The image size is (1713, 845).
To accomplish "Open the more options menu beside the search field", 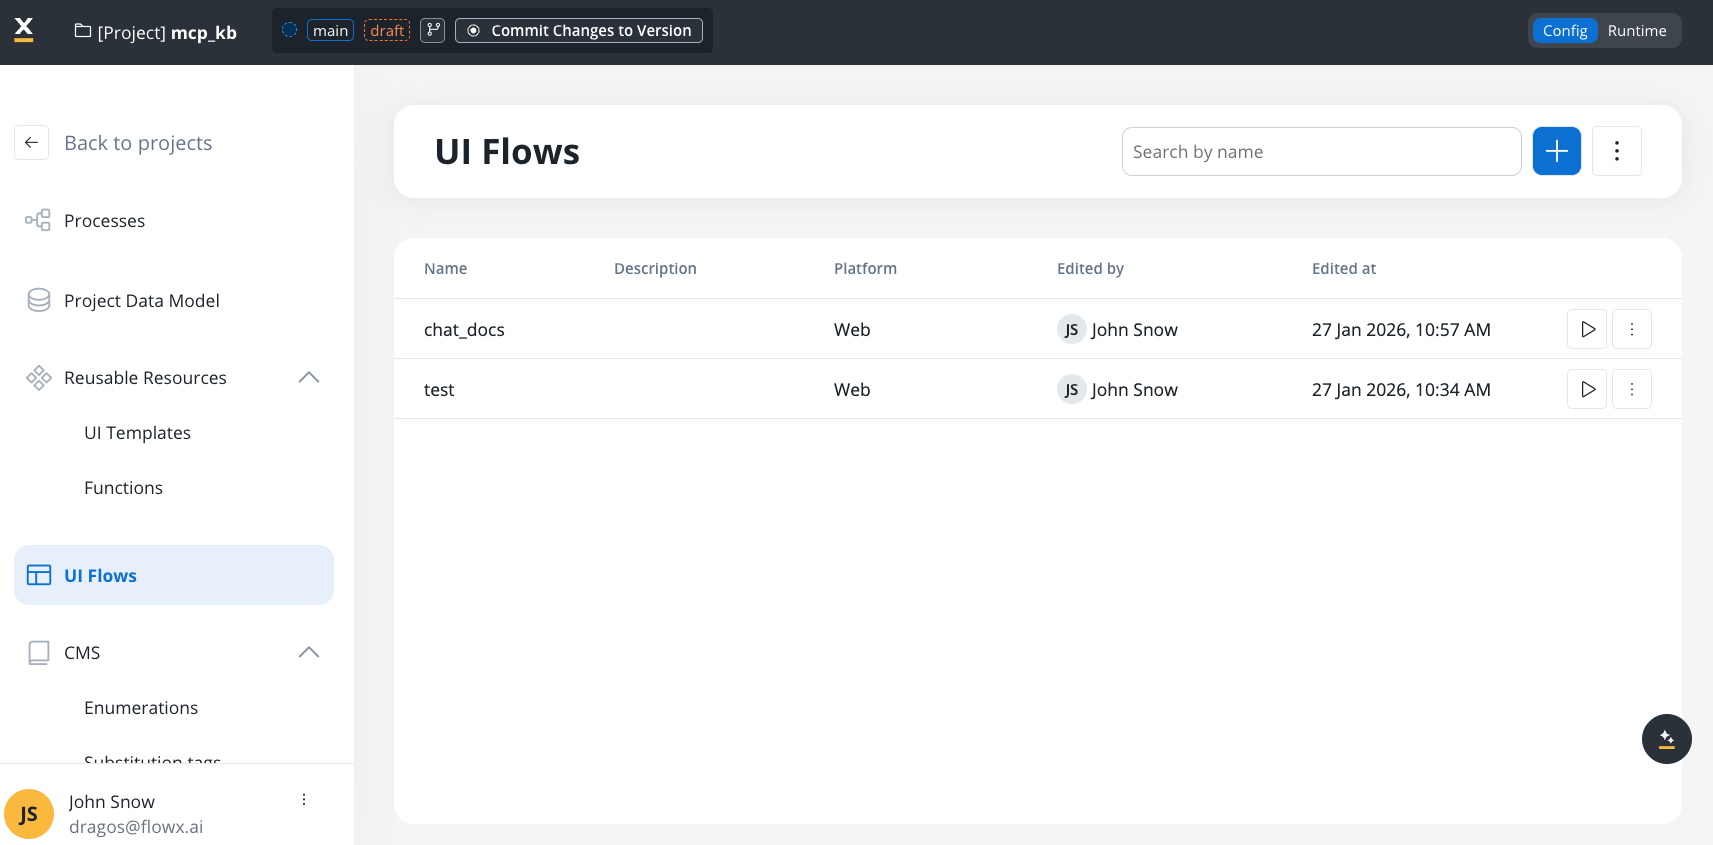I will tap(1616, 151).
